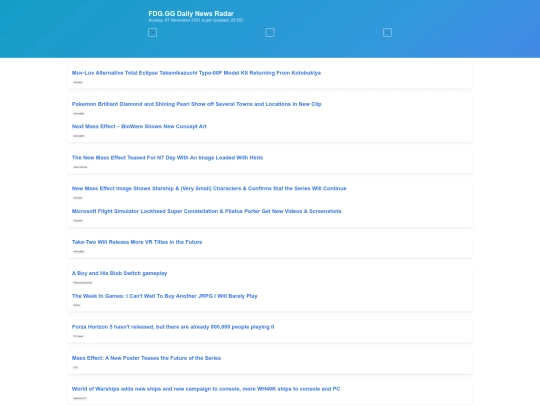Click the rightmost square icon button in header
Screen dimensions: 540x405
pos(387,32)
